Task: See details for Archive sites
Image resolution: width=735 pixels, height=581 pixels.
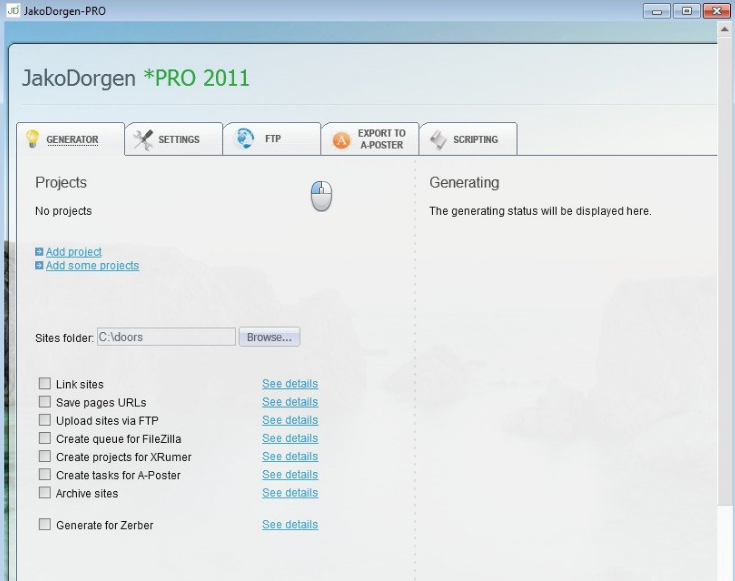Action: (290, 493)
